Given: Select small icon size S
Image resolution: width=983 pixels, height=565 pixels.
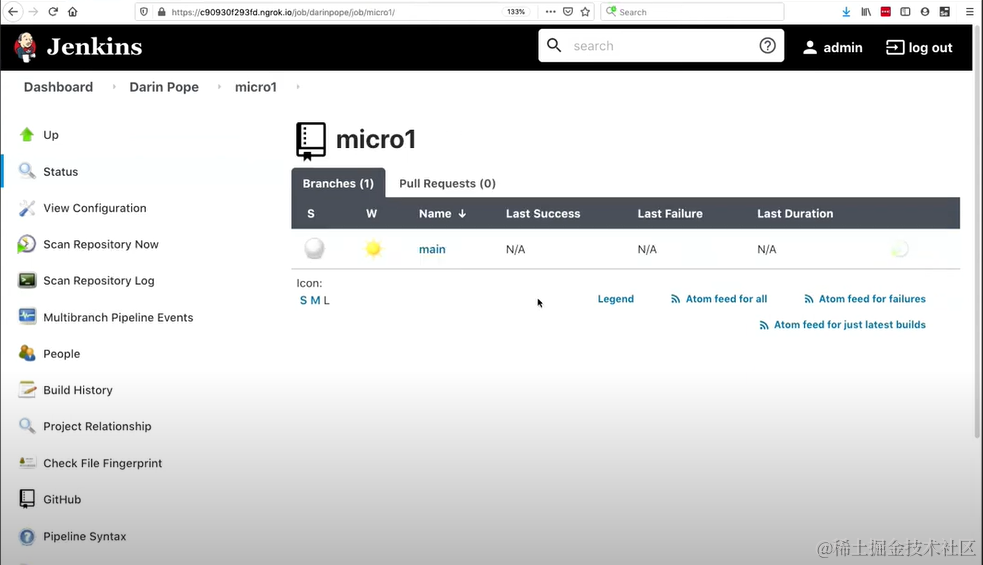Looking at the screenshot, I should (x=303, y=300).
